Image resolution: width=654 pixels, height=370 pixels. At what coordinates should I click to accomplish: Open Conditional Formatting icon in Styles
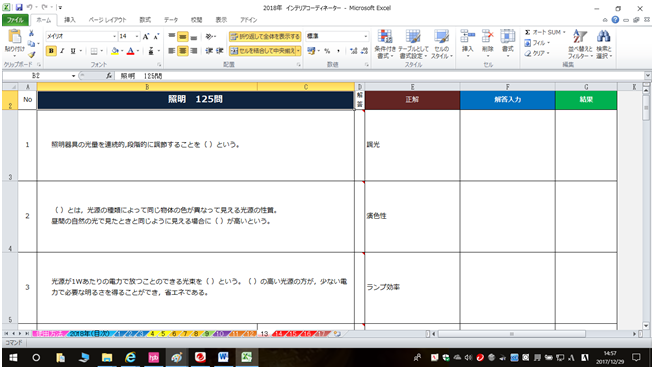point(385,37)
